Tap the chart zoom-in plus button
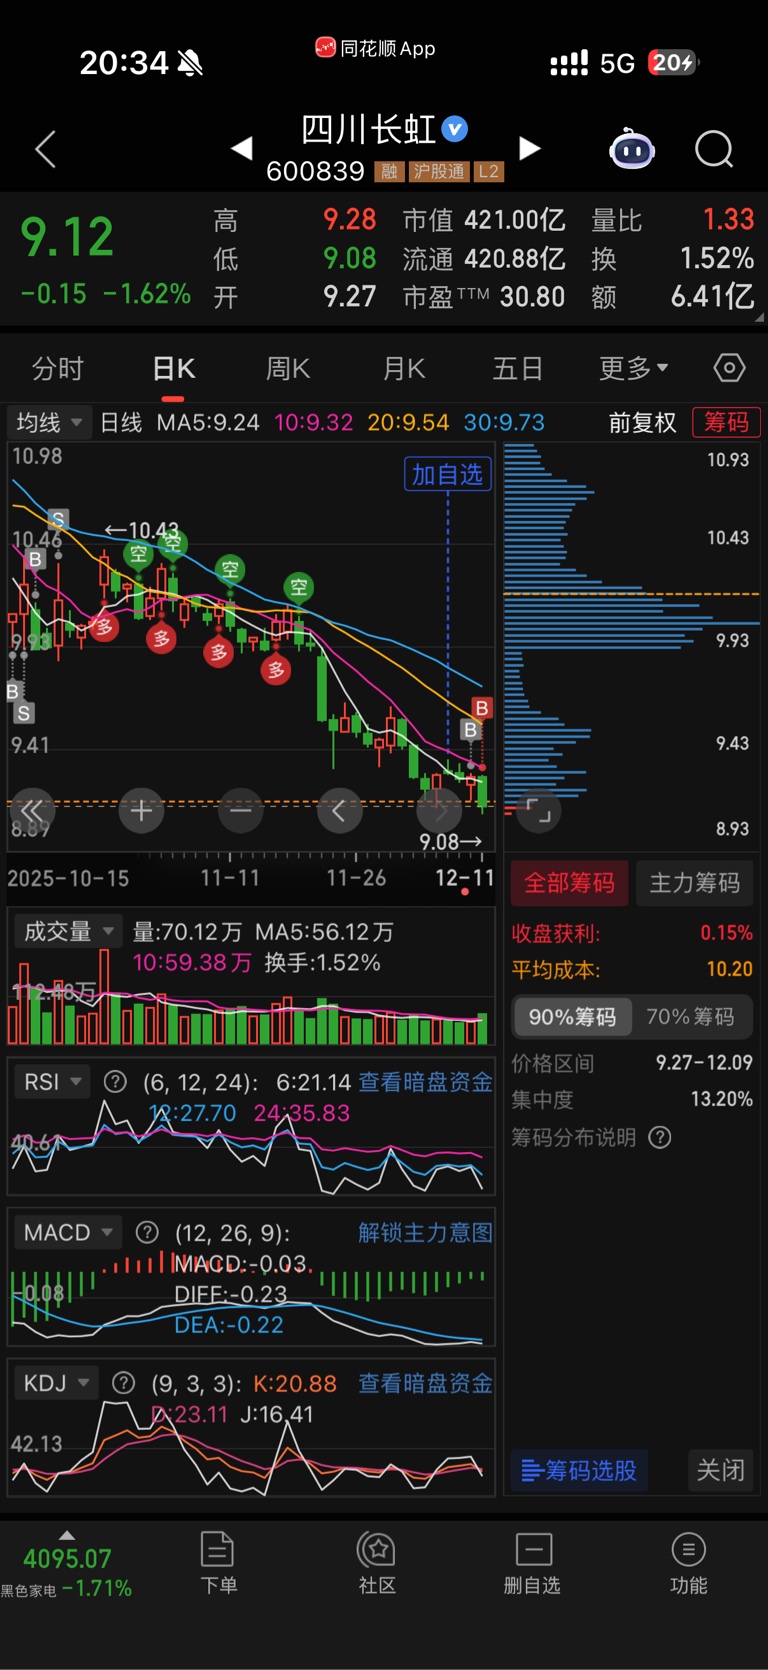Image resolution: width=768 pixels, height=1670 pixels. (x=141, y=810)
